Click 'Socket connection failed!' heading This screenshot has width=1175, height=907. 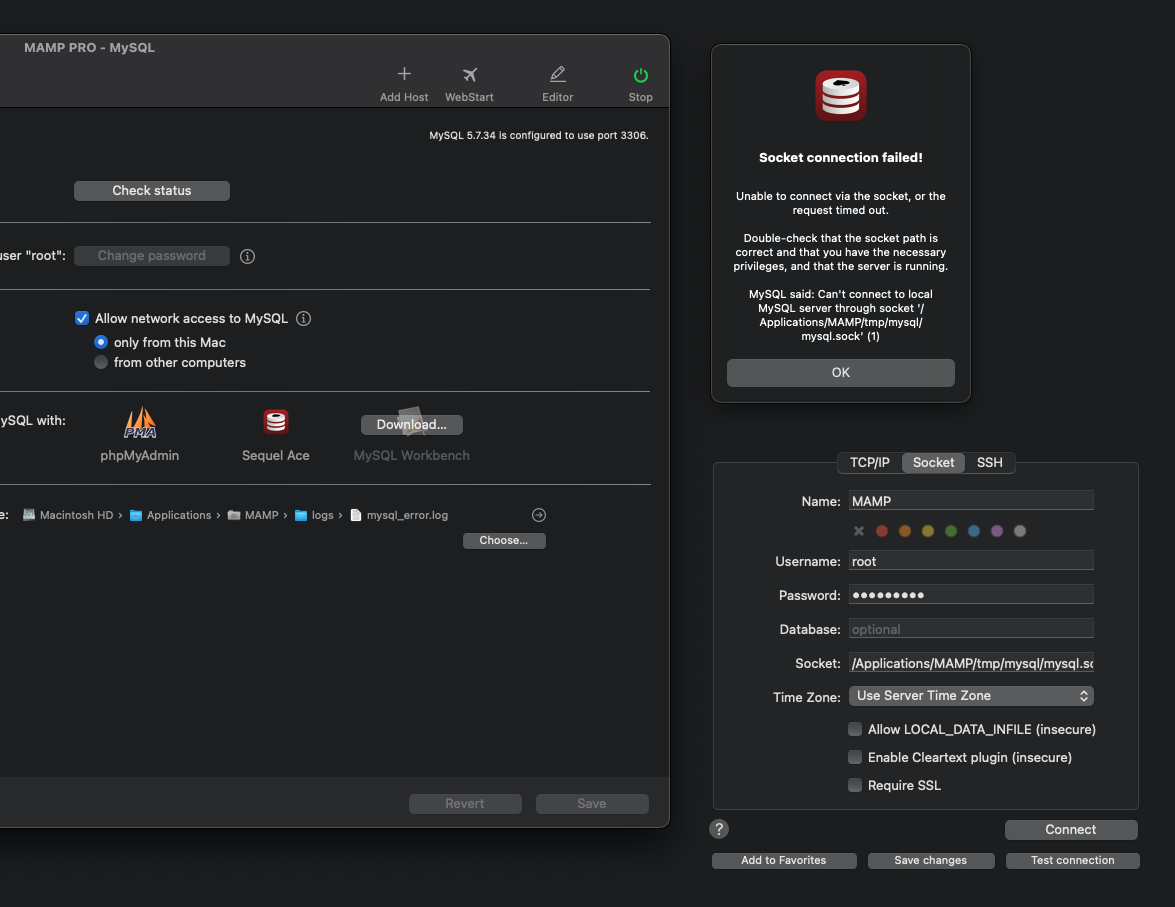841,157
